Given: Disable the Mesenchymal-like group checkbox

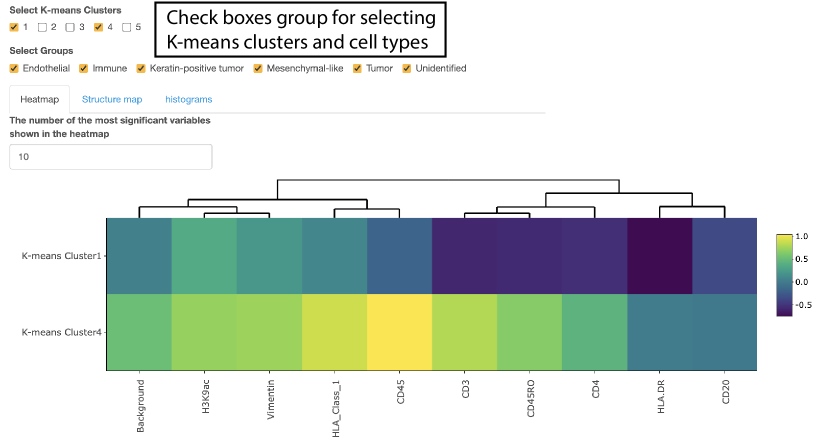Looking at the screenshot, I should [258, 69].
